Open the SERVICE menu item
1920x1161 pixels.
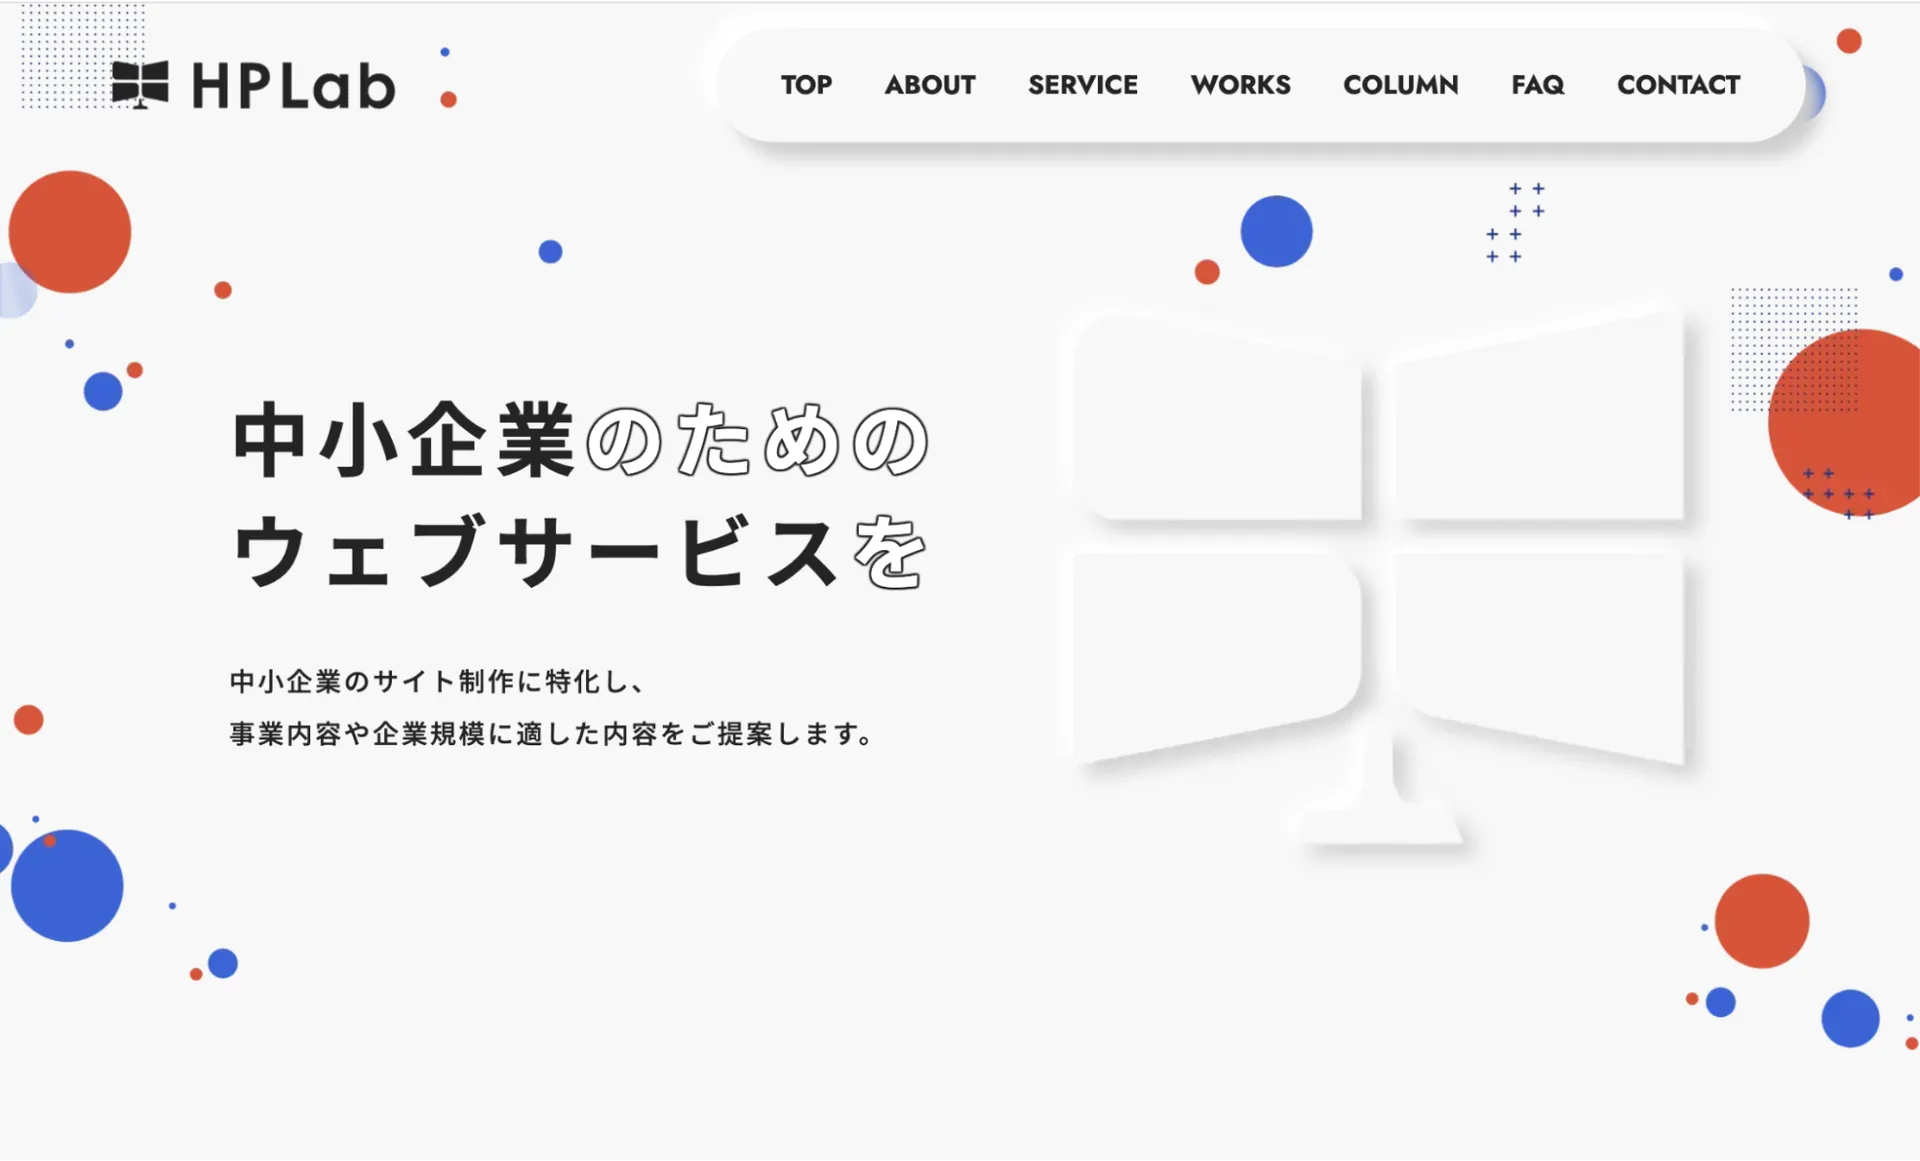(1083, 85)
